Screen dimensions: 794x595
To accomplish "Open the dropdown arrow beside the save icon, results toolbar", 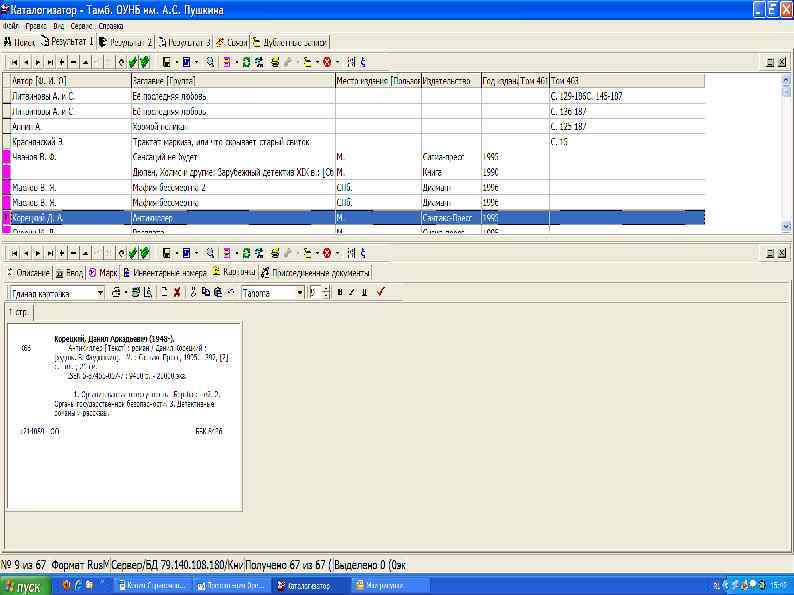I will 176,62.
